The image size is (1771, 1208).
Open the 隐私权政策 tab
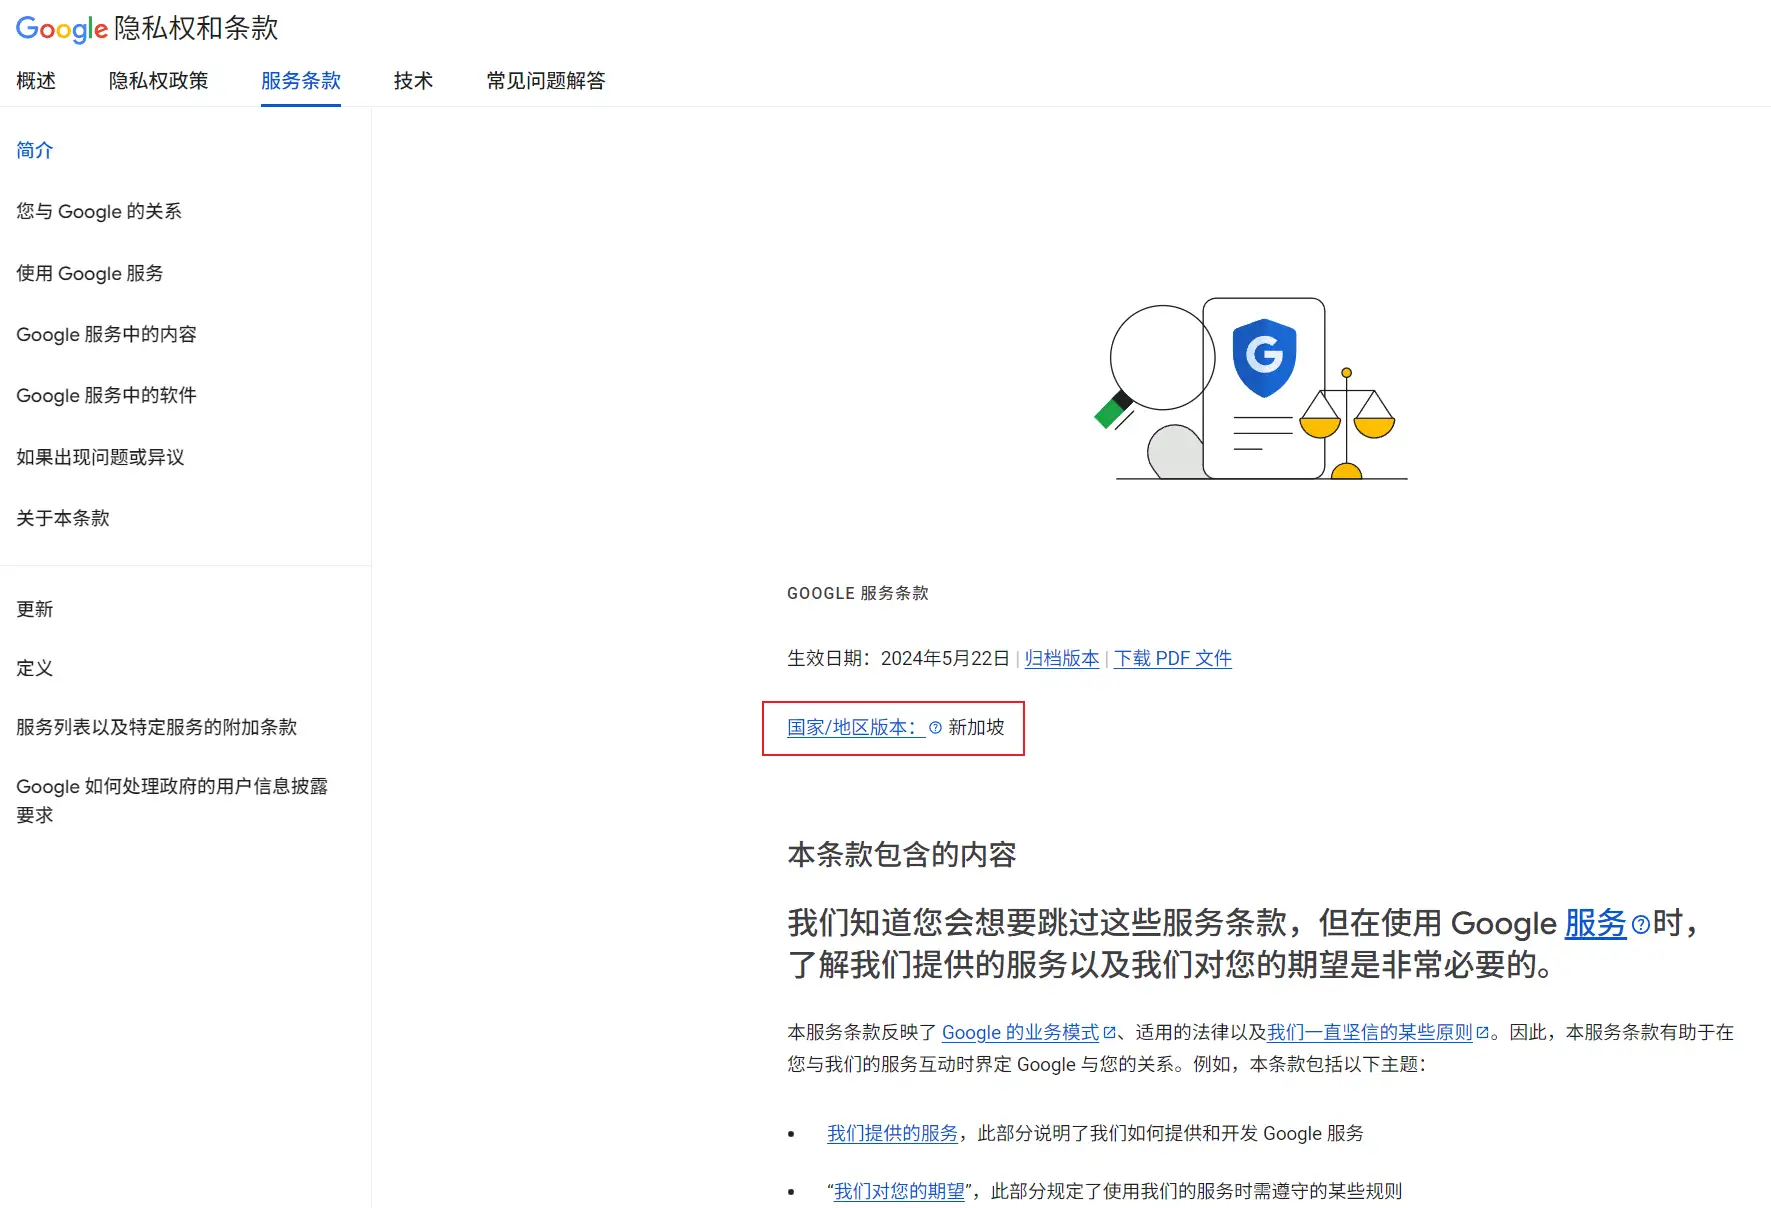click(x=158, y=81)
